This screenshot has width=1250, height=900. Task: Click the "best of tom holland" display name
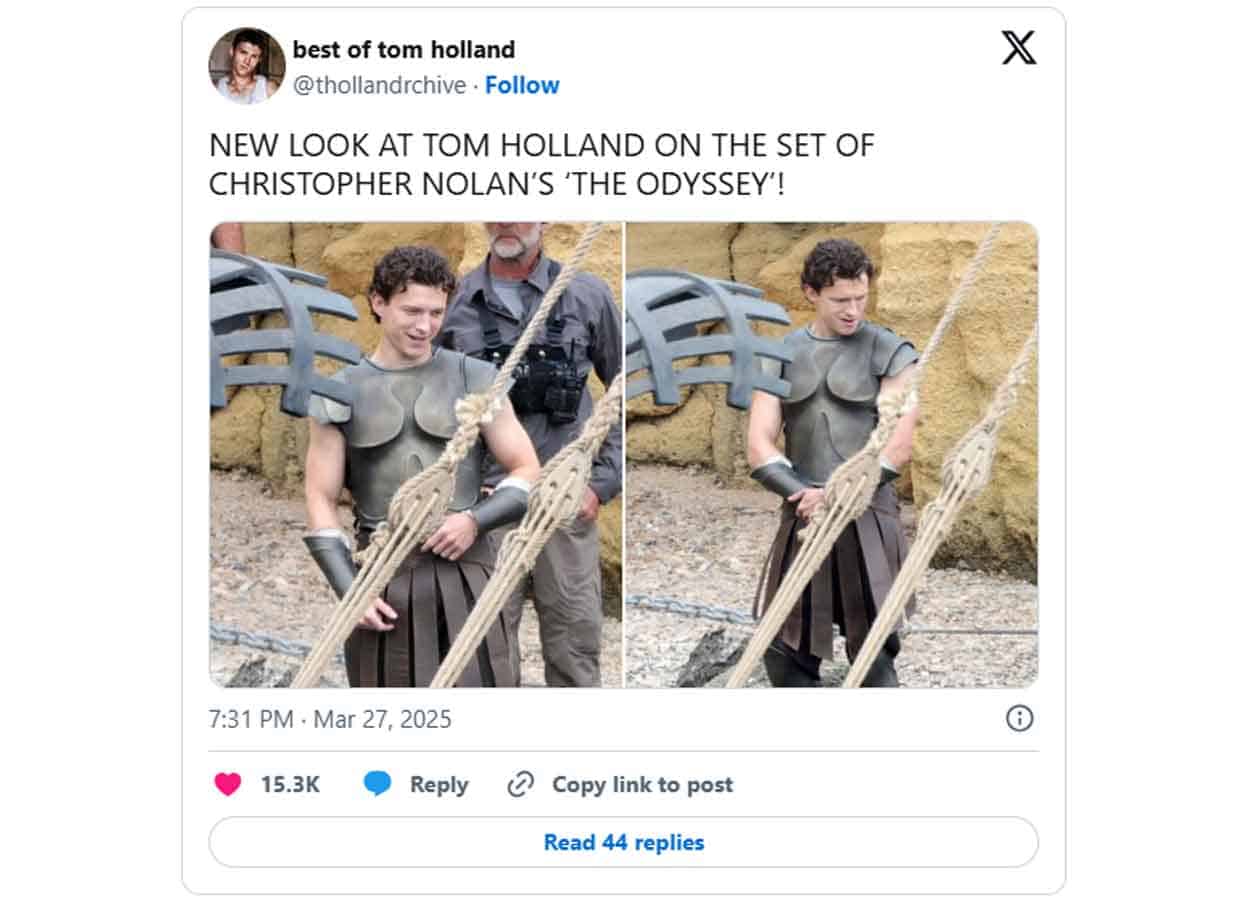(x=404, y=51)
